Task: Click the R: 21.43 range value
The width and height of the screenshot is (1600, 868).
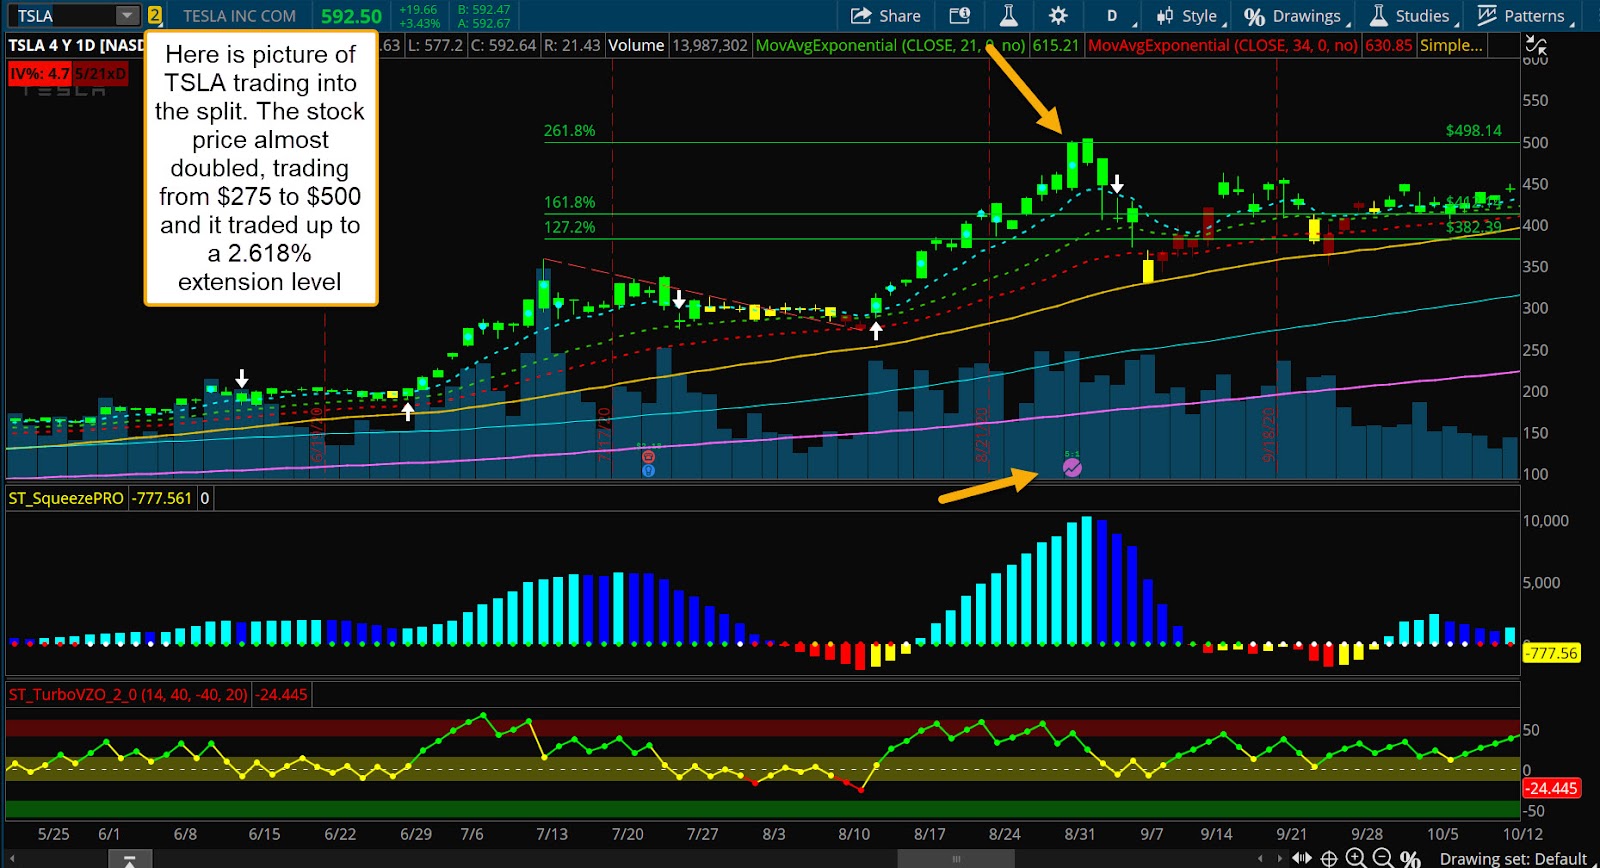Action: (572, 45)
